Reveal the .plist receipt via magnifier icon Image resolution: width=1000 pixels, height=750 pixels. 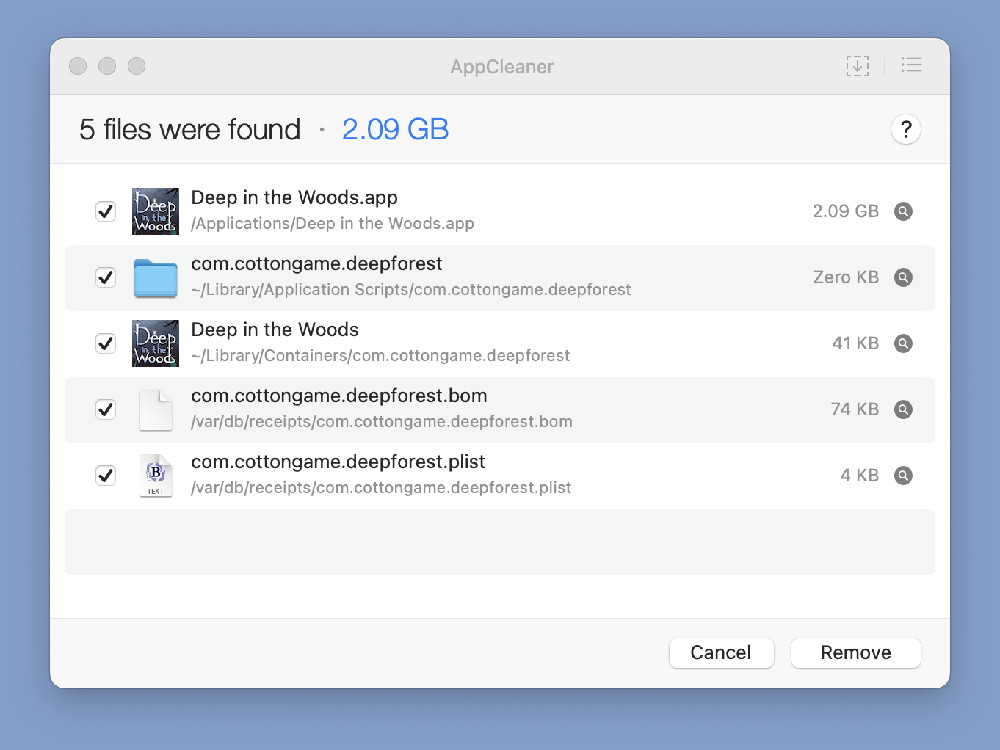(x=903, y=475)
